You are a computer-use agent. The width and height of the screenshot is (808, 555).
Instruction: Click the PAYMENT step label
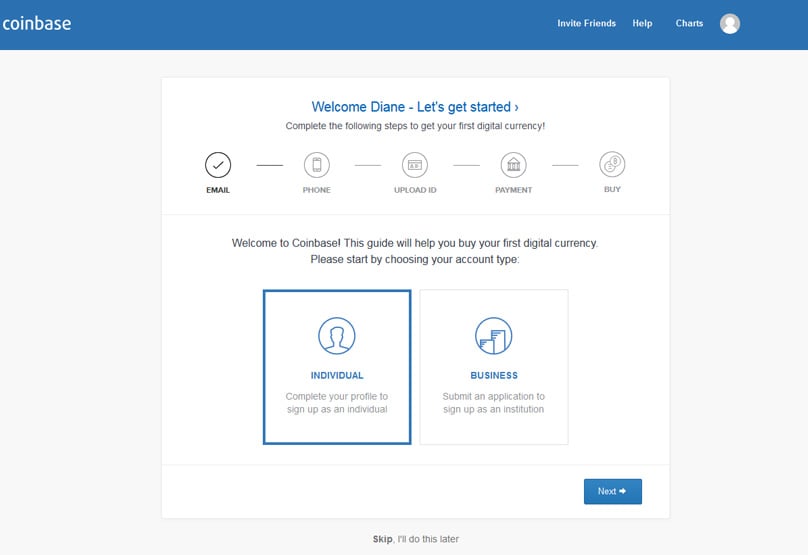(x=514, y=190)
